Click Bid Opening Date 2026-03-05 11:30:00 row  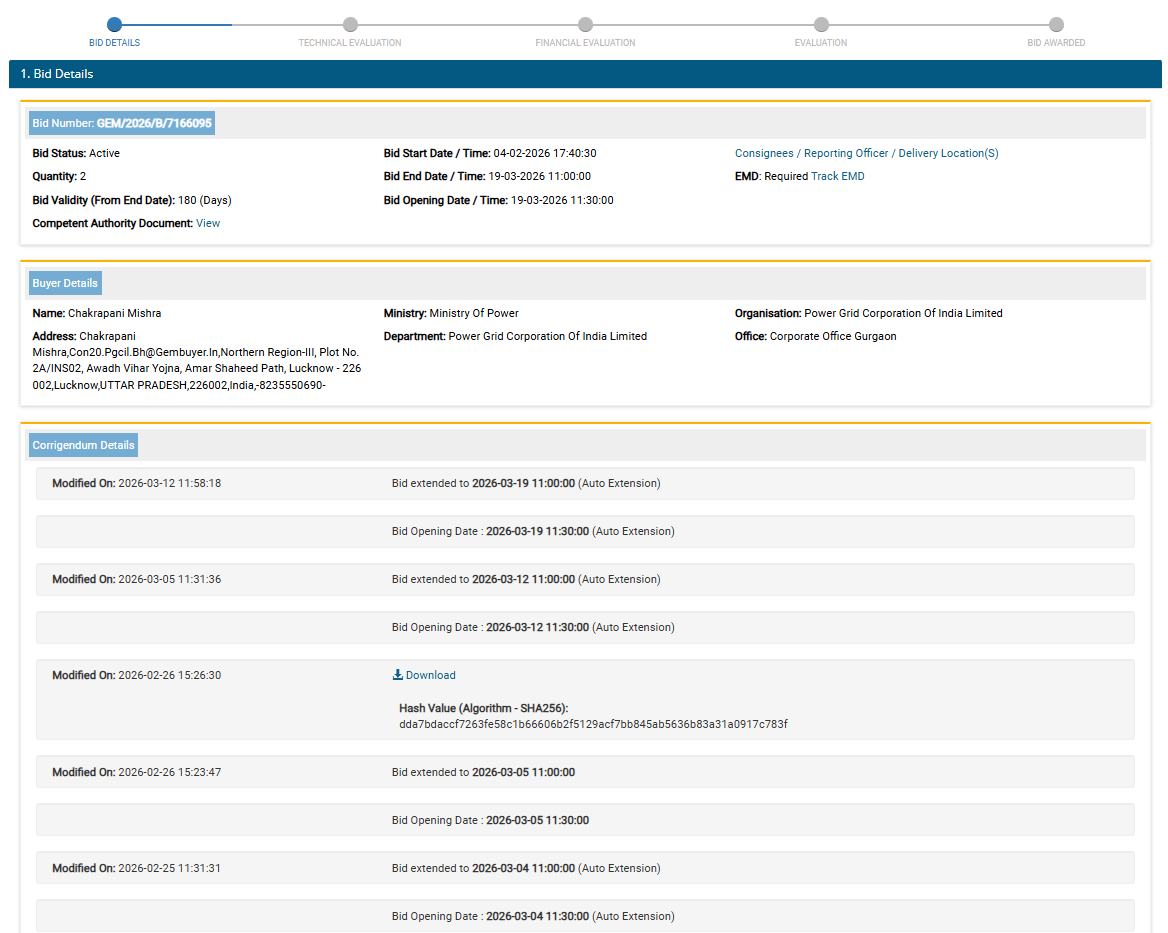click(x=585, y=820)
